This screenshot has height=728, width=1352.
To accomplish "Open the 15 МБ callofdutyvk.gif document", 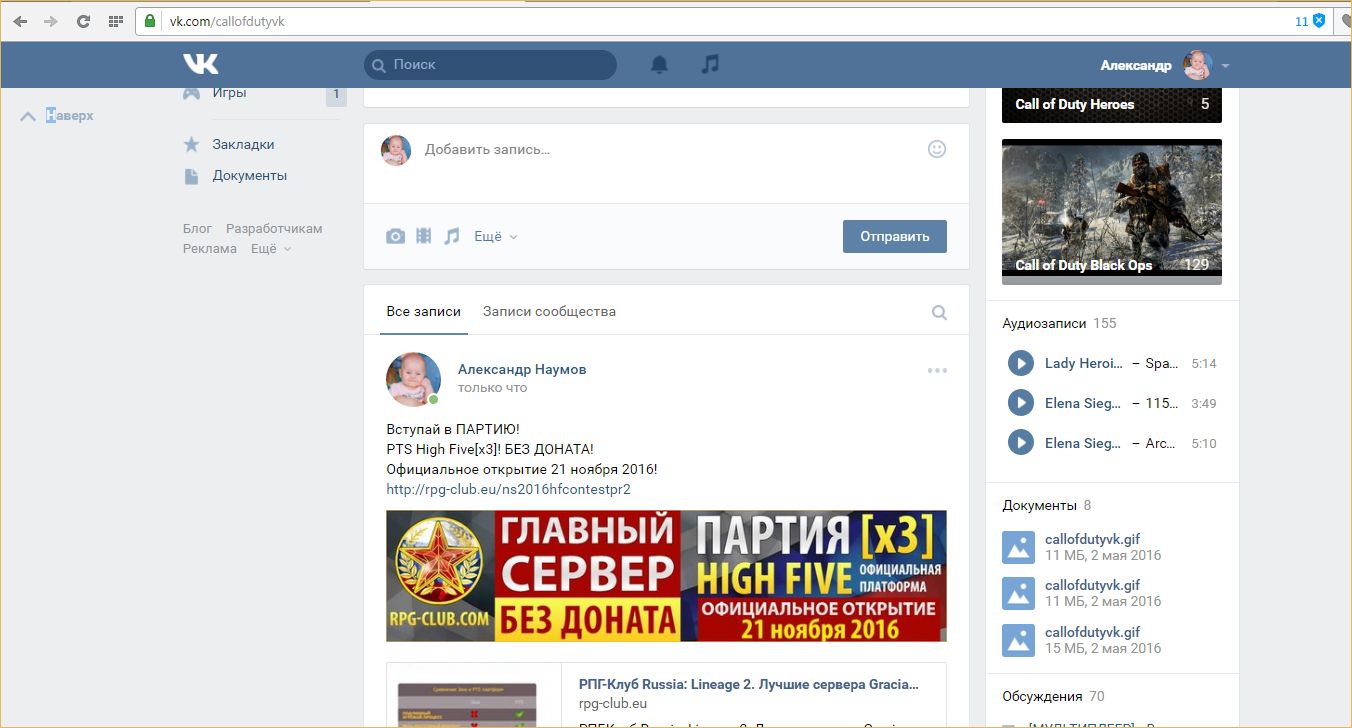I will 1092,632.
